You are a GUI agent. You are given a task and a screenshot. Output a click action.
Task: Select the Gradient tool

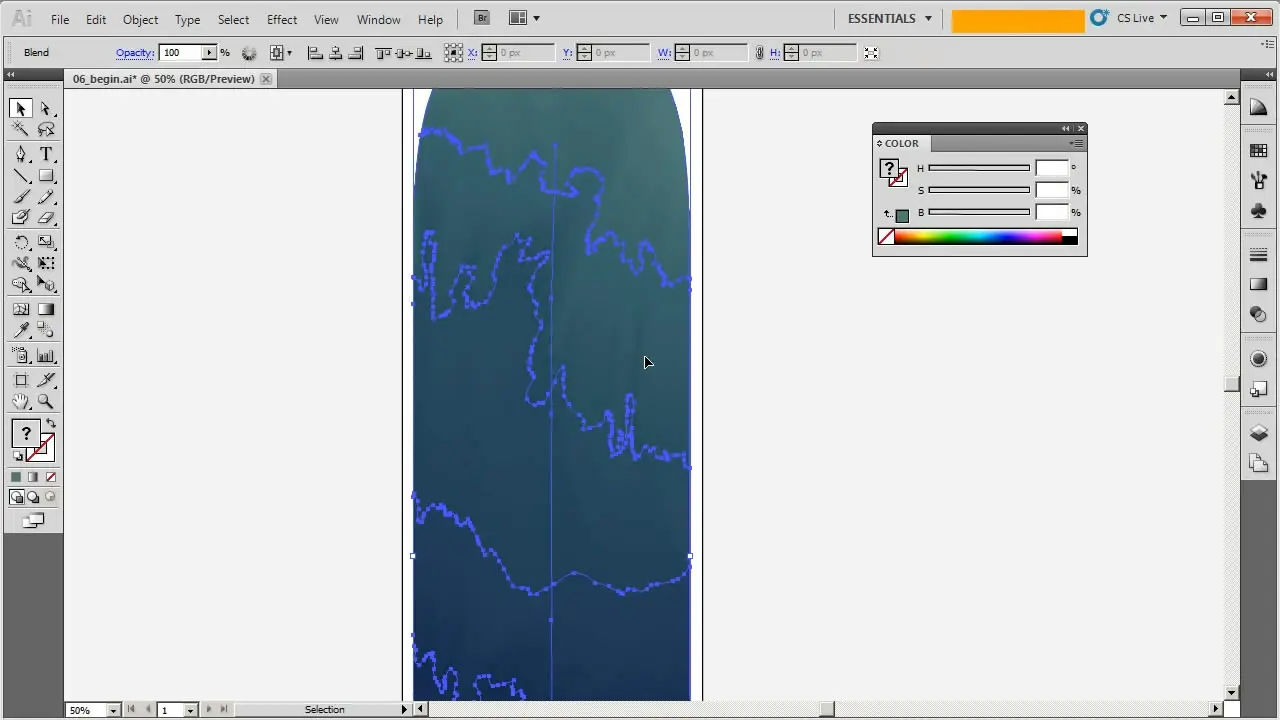click(x=46, y=310)
